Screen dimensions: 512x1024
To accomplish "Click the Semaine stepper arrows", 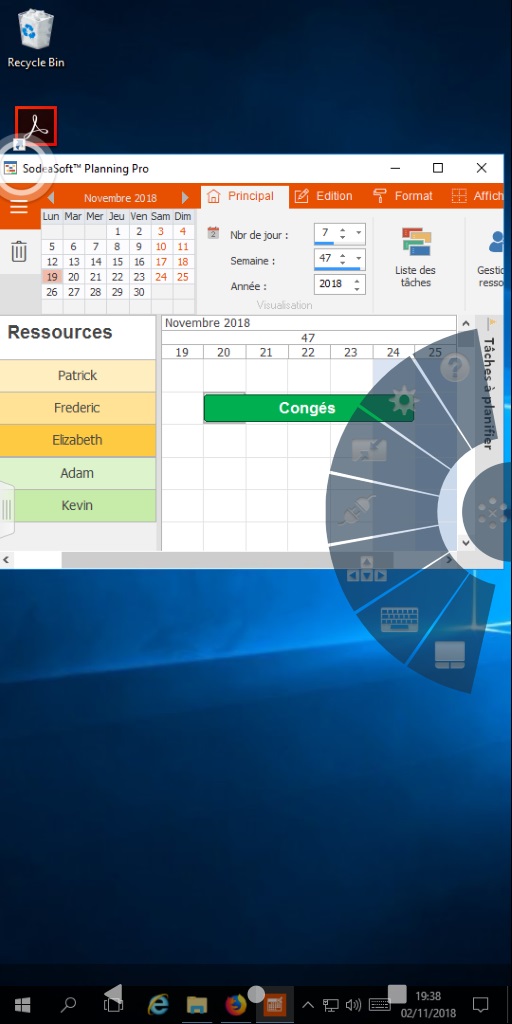I will click(343, 259).
